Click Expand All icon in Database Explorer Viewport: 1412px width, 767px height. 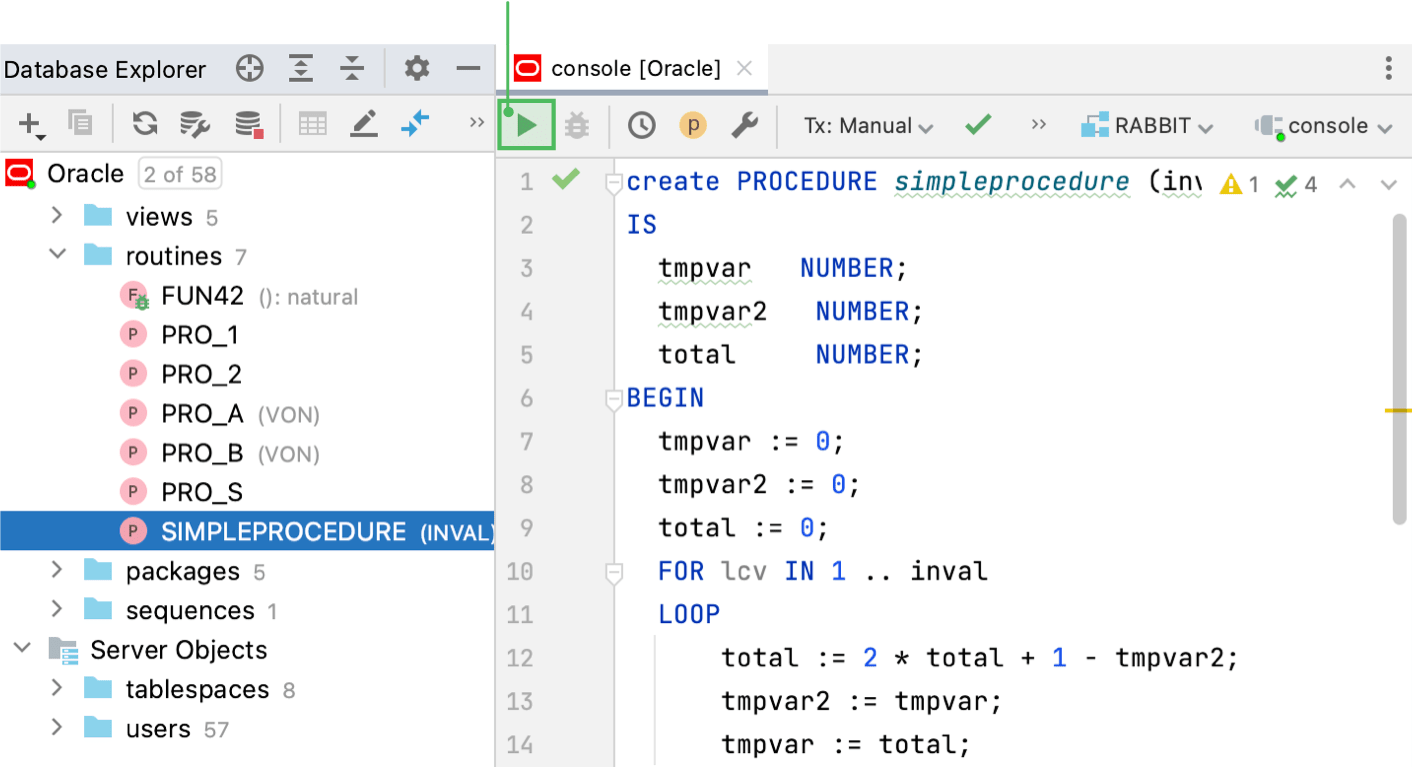coord(301,69)
